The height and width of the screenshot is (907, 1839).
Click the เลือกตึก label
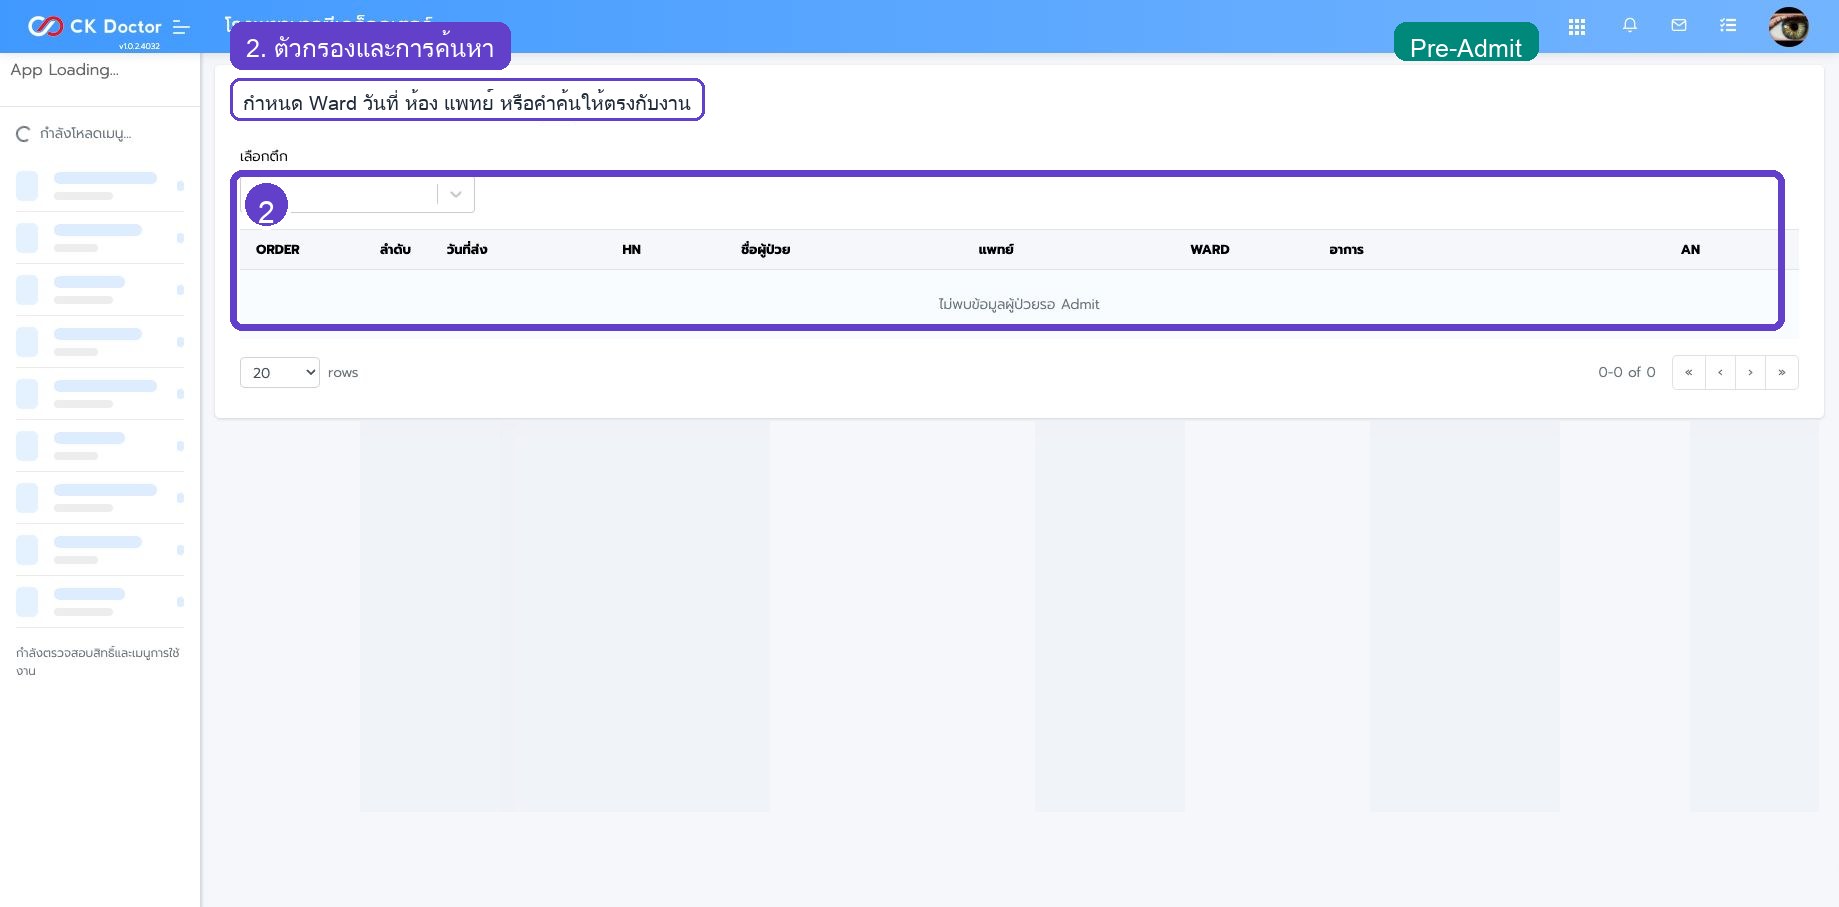(264, 156)
